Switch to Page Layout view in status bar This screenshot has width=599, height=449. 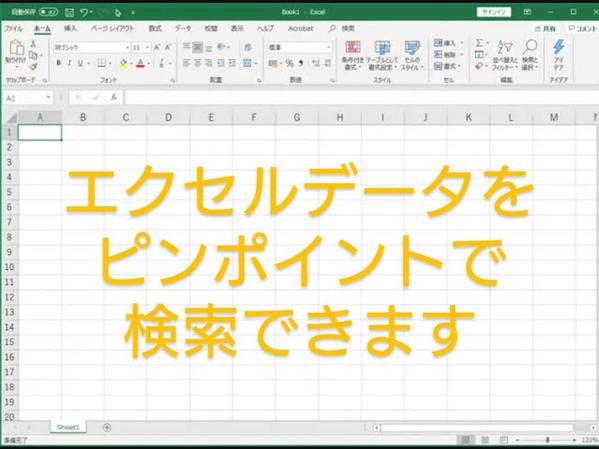[485, 440]
